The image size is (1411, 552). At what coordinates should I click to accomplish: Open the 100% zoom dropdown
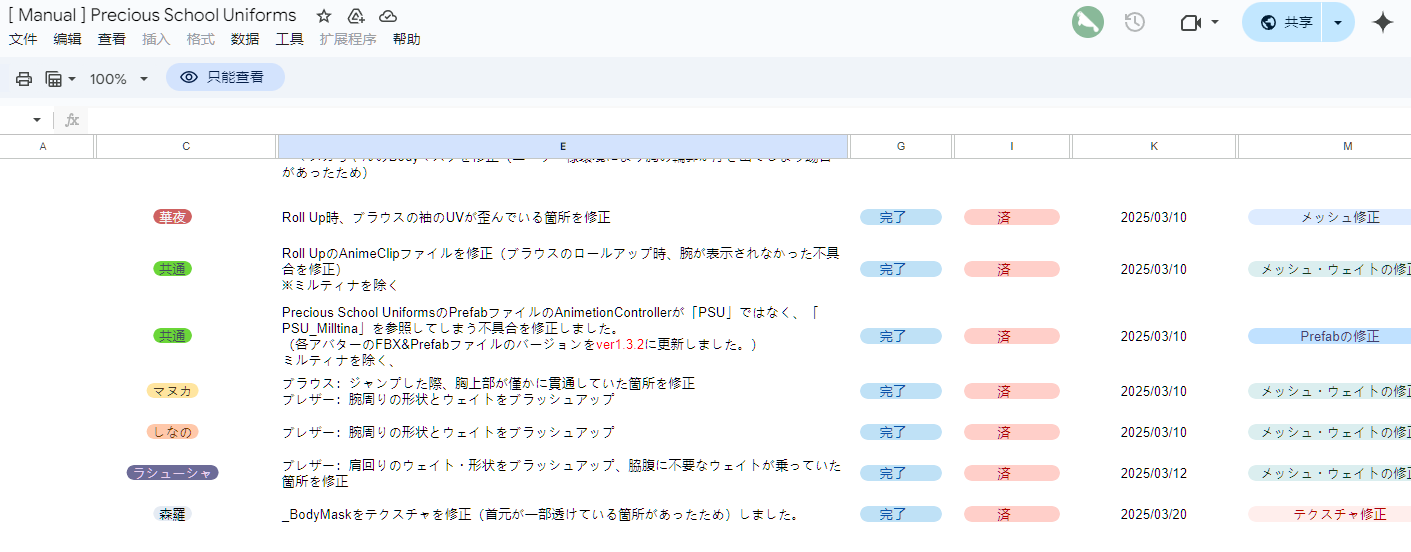(x=118, y=78)
